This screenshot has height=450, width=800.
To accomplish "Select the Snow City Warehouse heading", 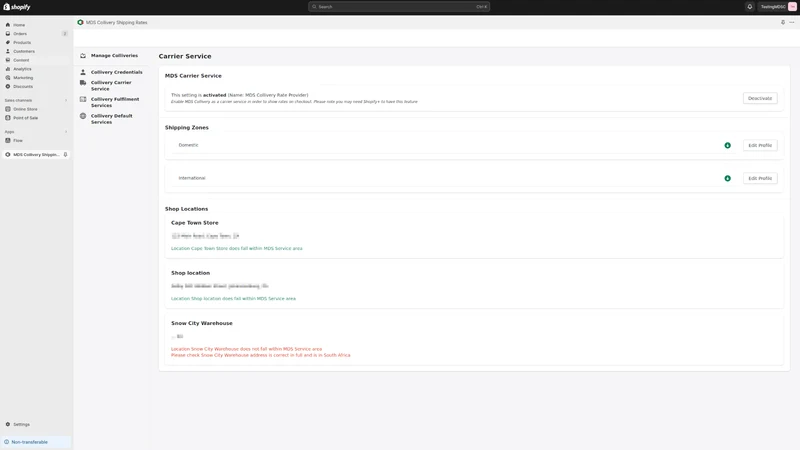I will click(202, 323).
